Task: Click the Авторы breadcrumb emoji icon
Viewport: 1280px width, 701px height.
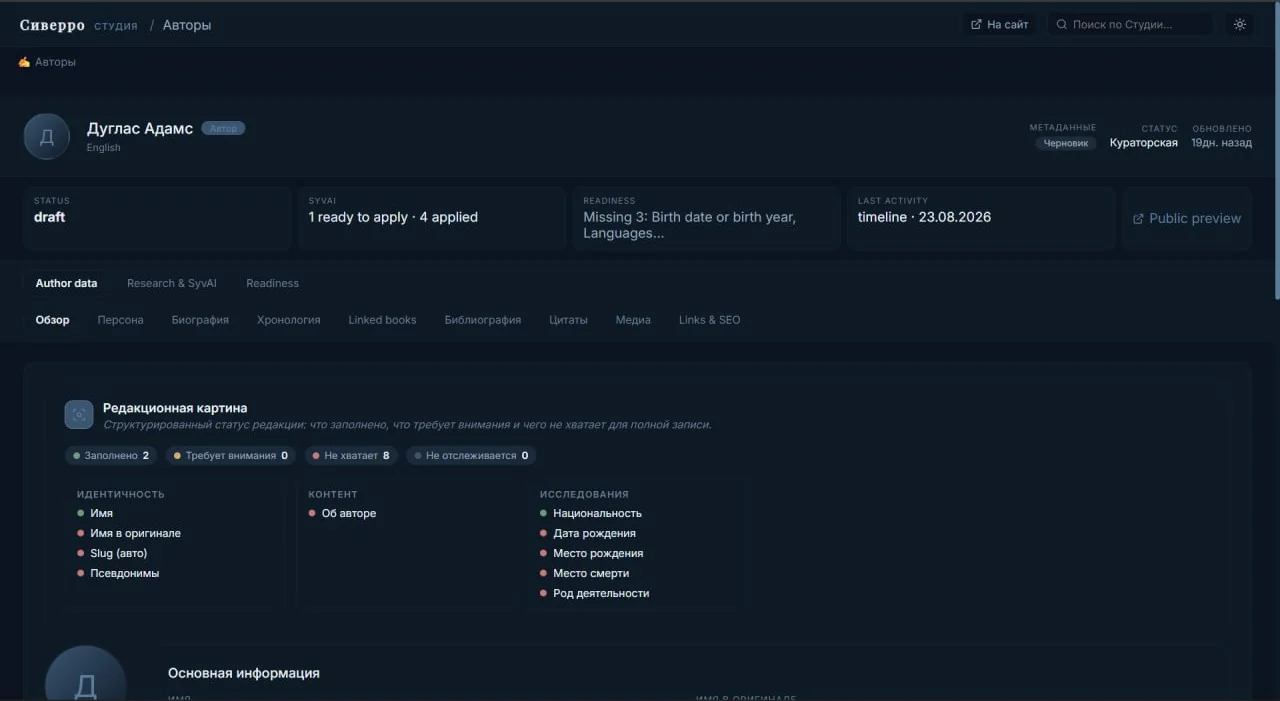Action: [x=24, y=62]
